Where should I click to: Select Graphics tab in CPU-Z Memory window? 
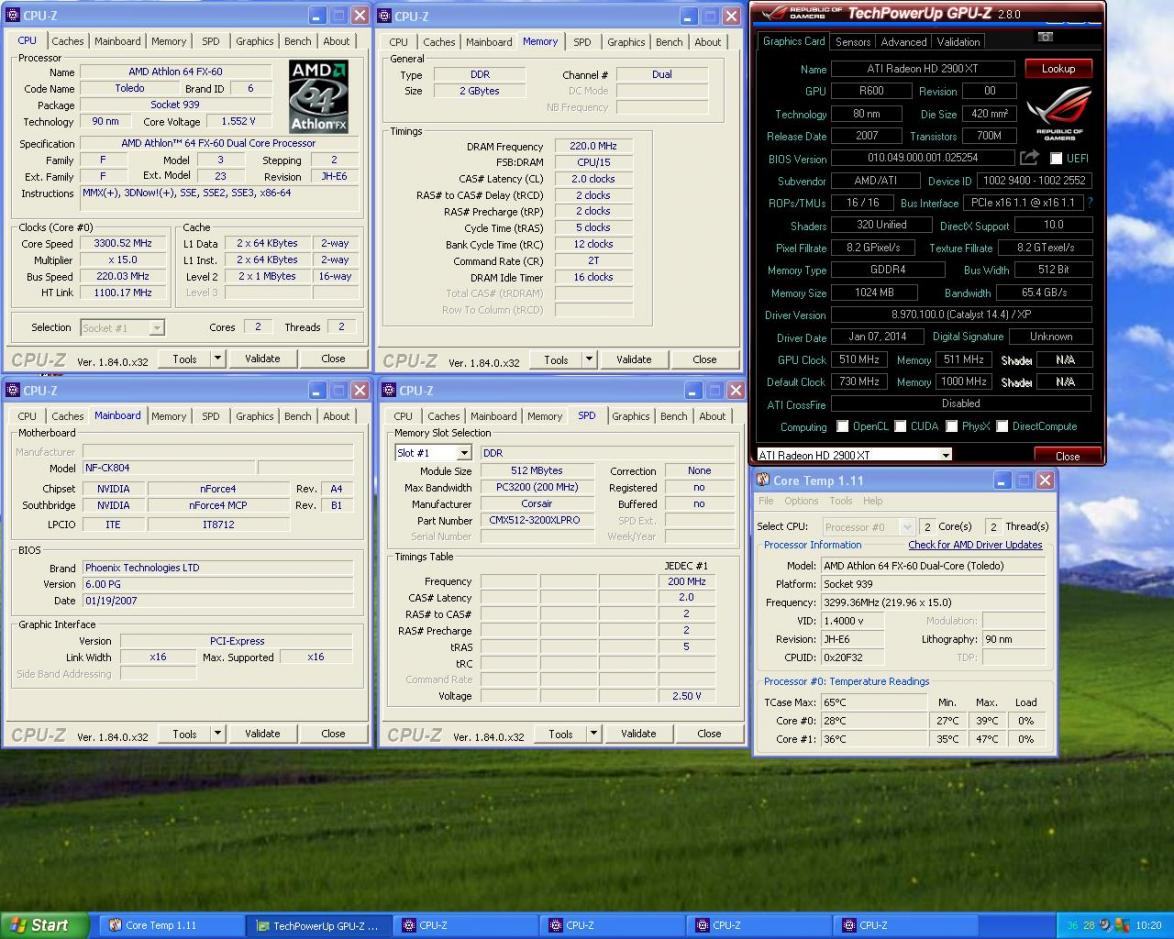[625, 42]
